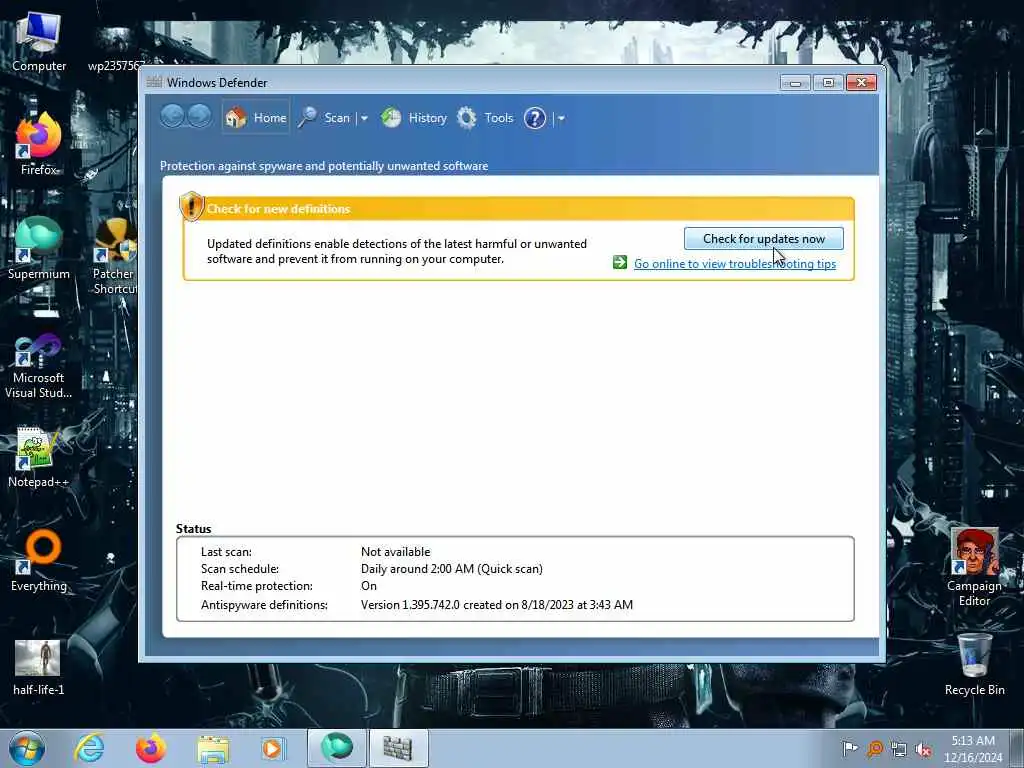Open the taskbar clock showing 5:13 AM
This screenshot has height=768, width=1024.
[973, 748]
